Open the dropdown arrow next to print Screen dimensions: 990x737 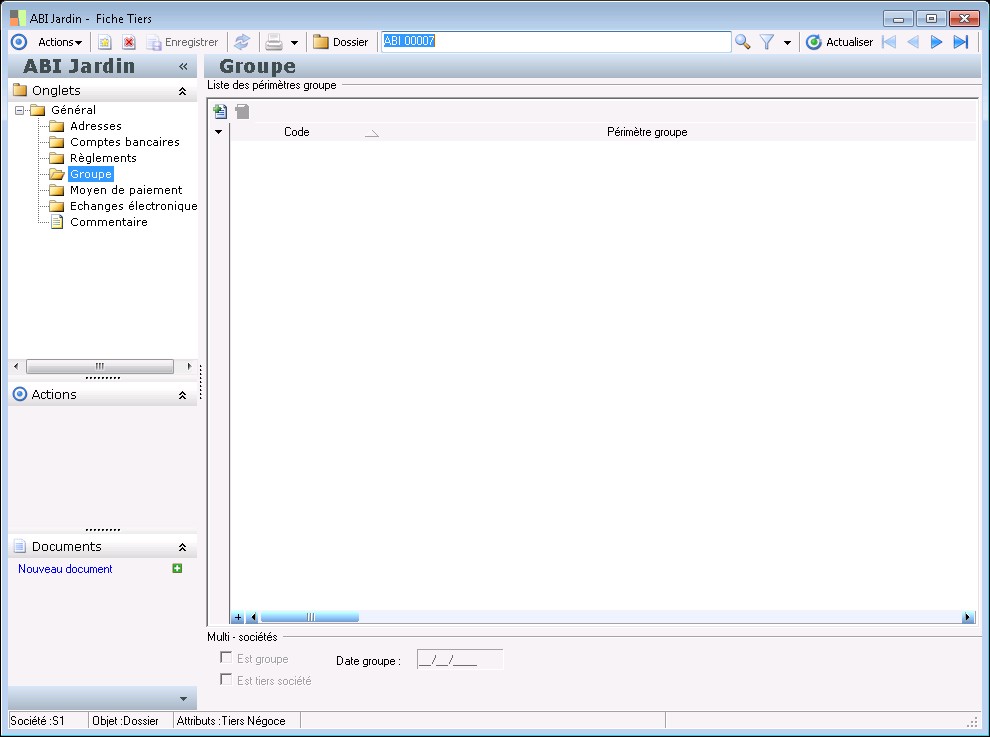pos(294,43)
